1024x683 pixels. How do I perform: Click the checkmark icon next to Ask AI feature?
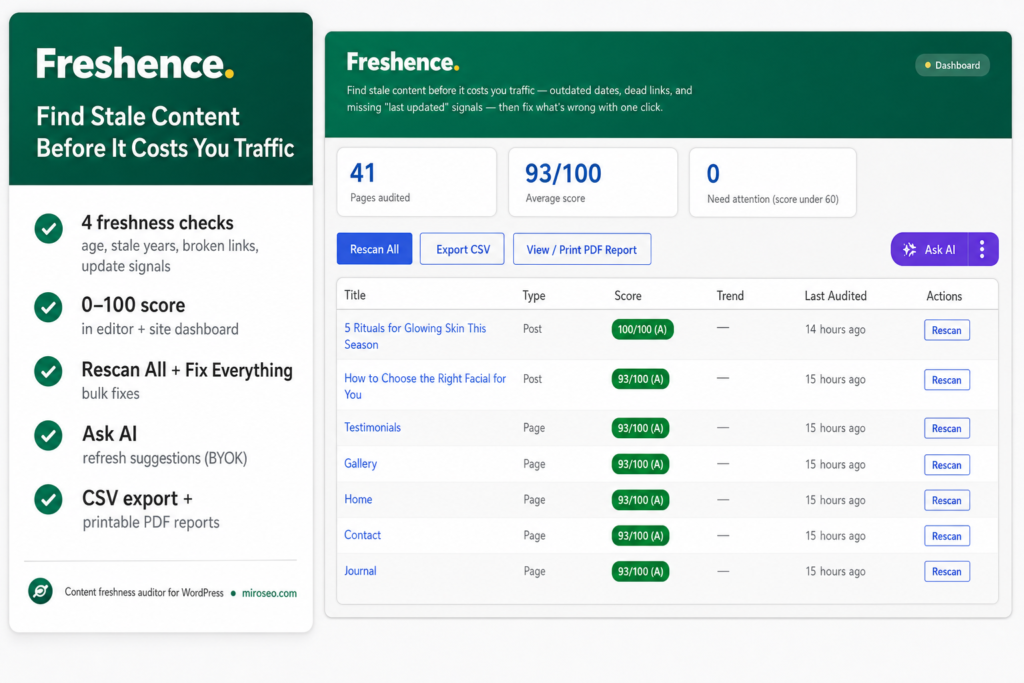tap(48, 436)
